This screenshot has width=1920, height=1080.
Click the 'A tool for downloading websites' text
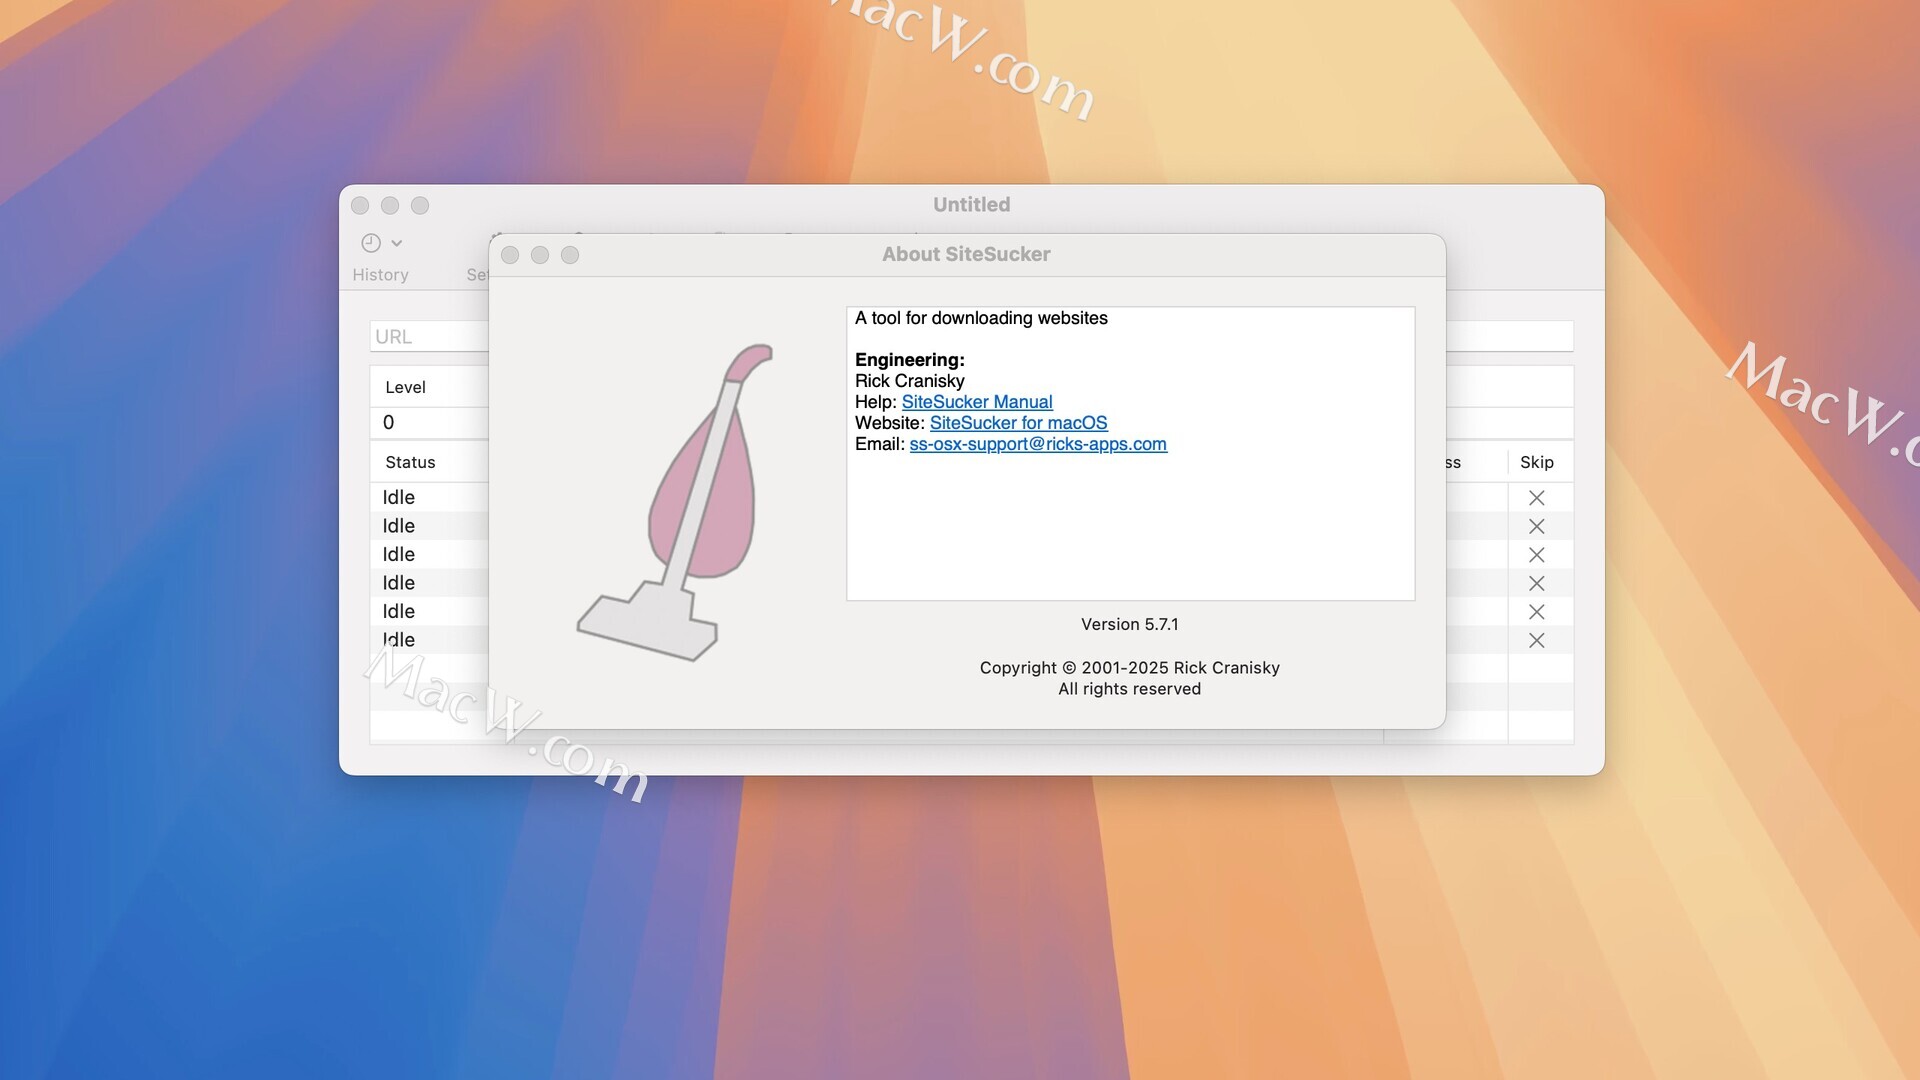(x=981, y=318)
